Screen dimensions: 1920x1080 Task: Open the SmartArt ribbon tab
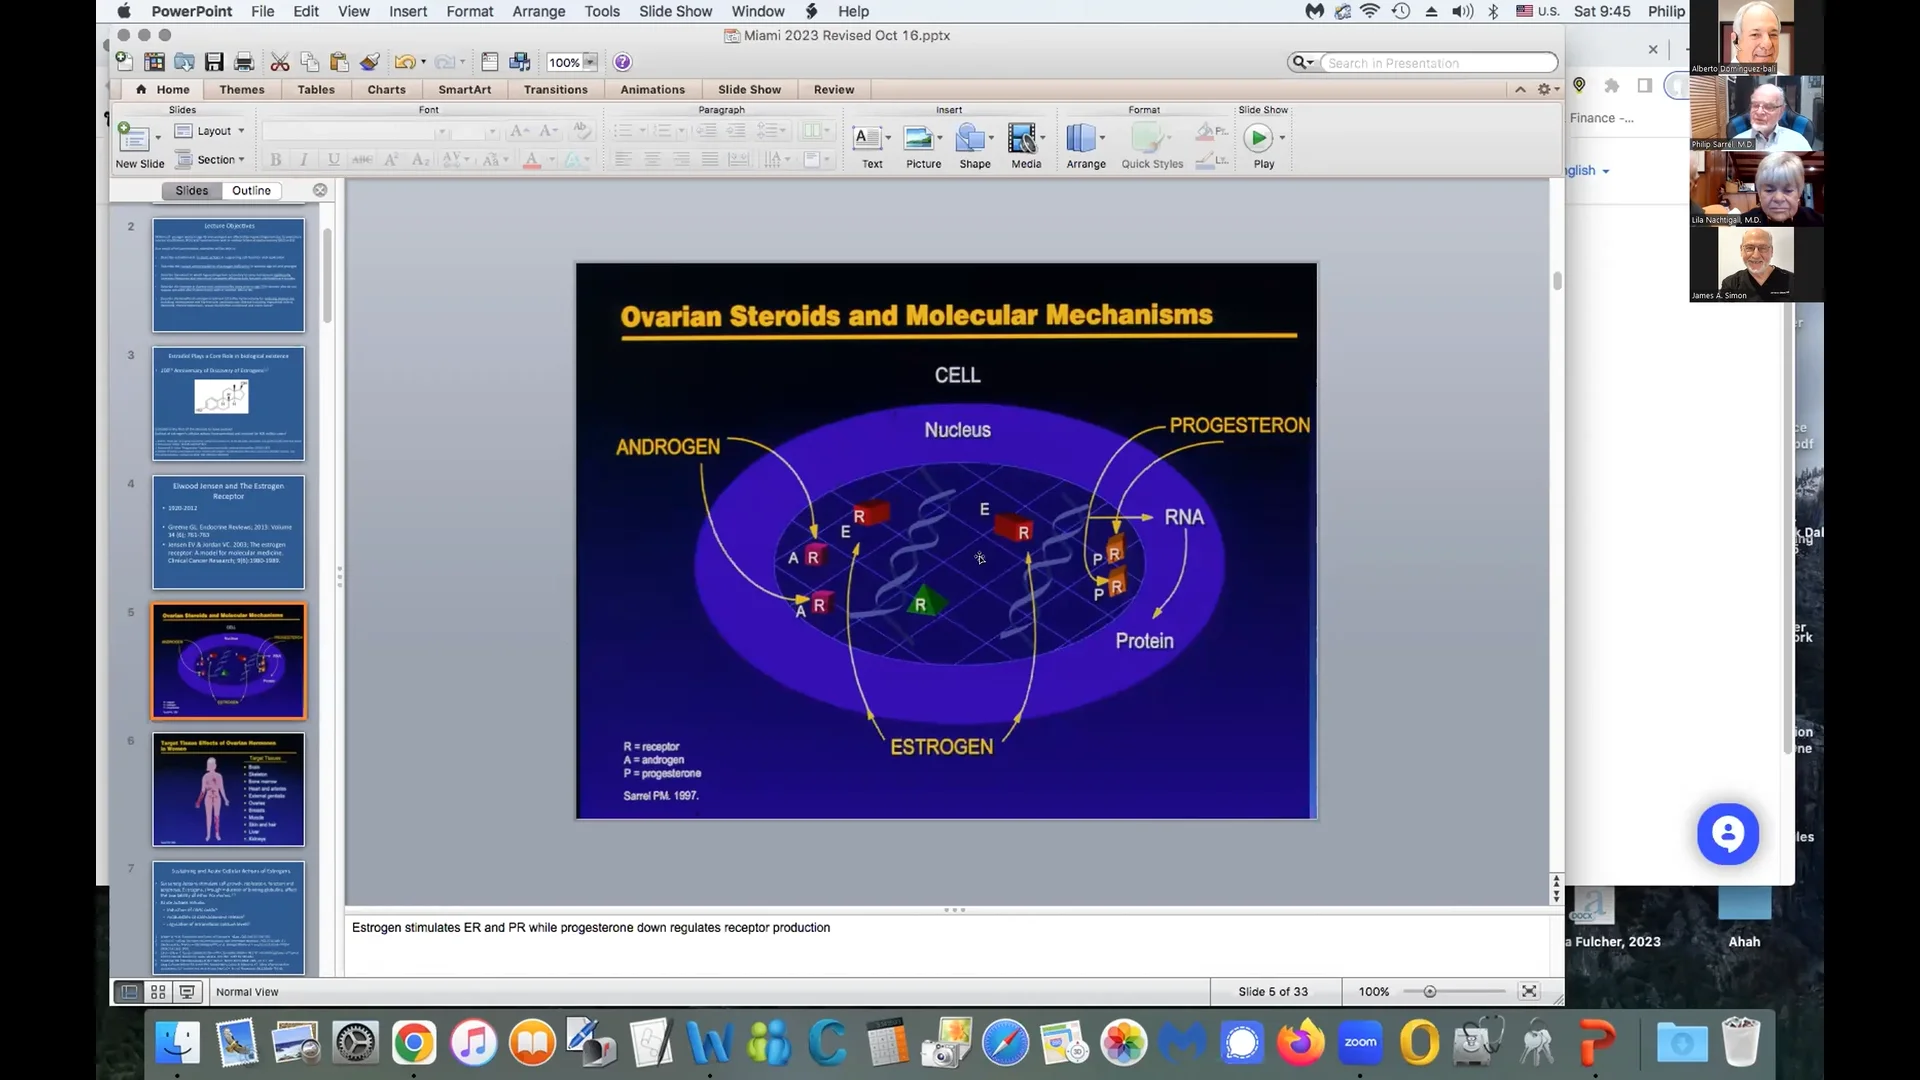[465, 89]
